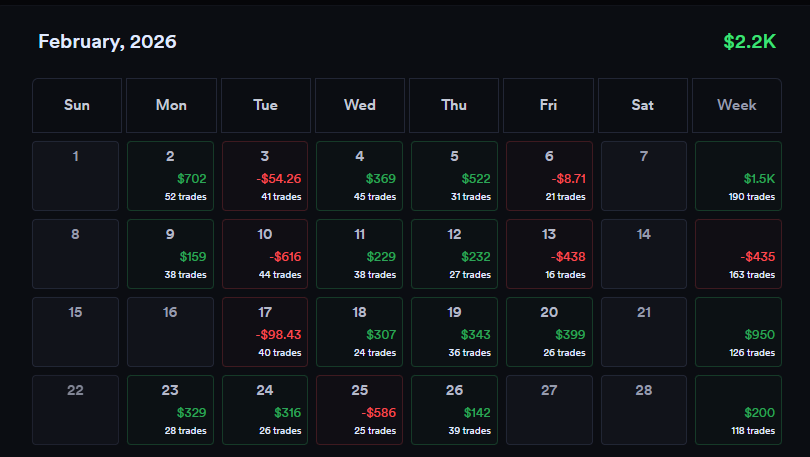Click the February, 2026 month title
The height and width of the screenshot is (457, 810).
(x=107, y=42)
